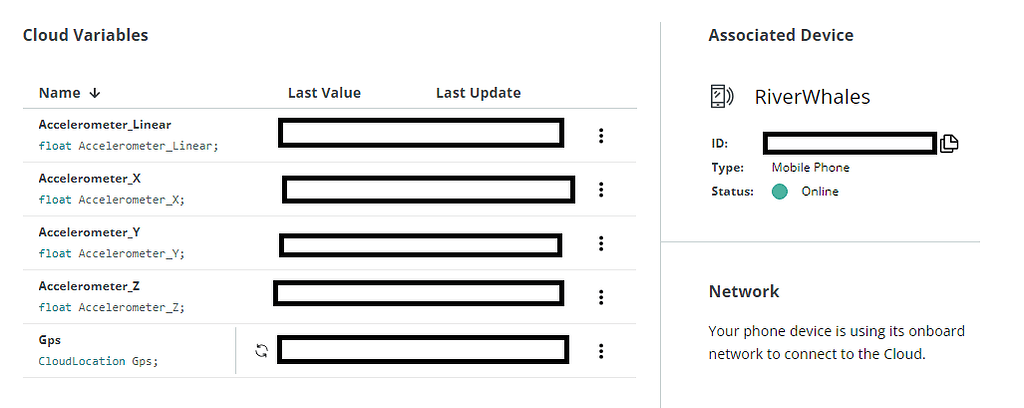1024x408 pixels.
Task: Click the Last Value column header
Action: 324,93
